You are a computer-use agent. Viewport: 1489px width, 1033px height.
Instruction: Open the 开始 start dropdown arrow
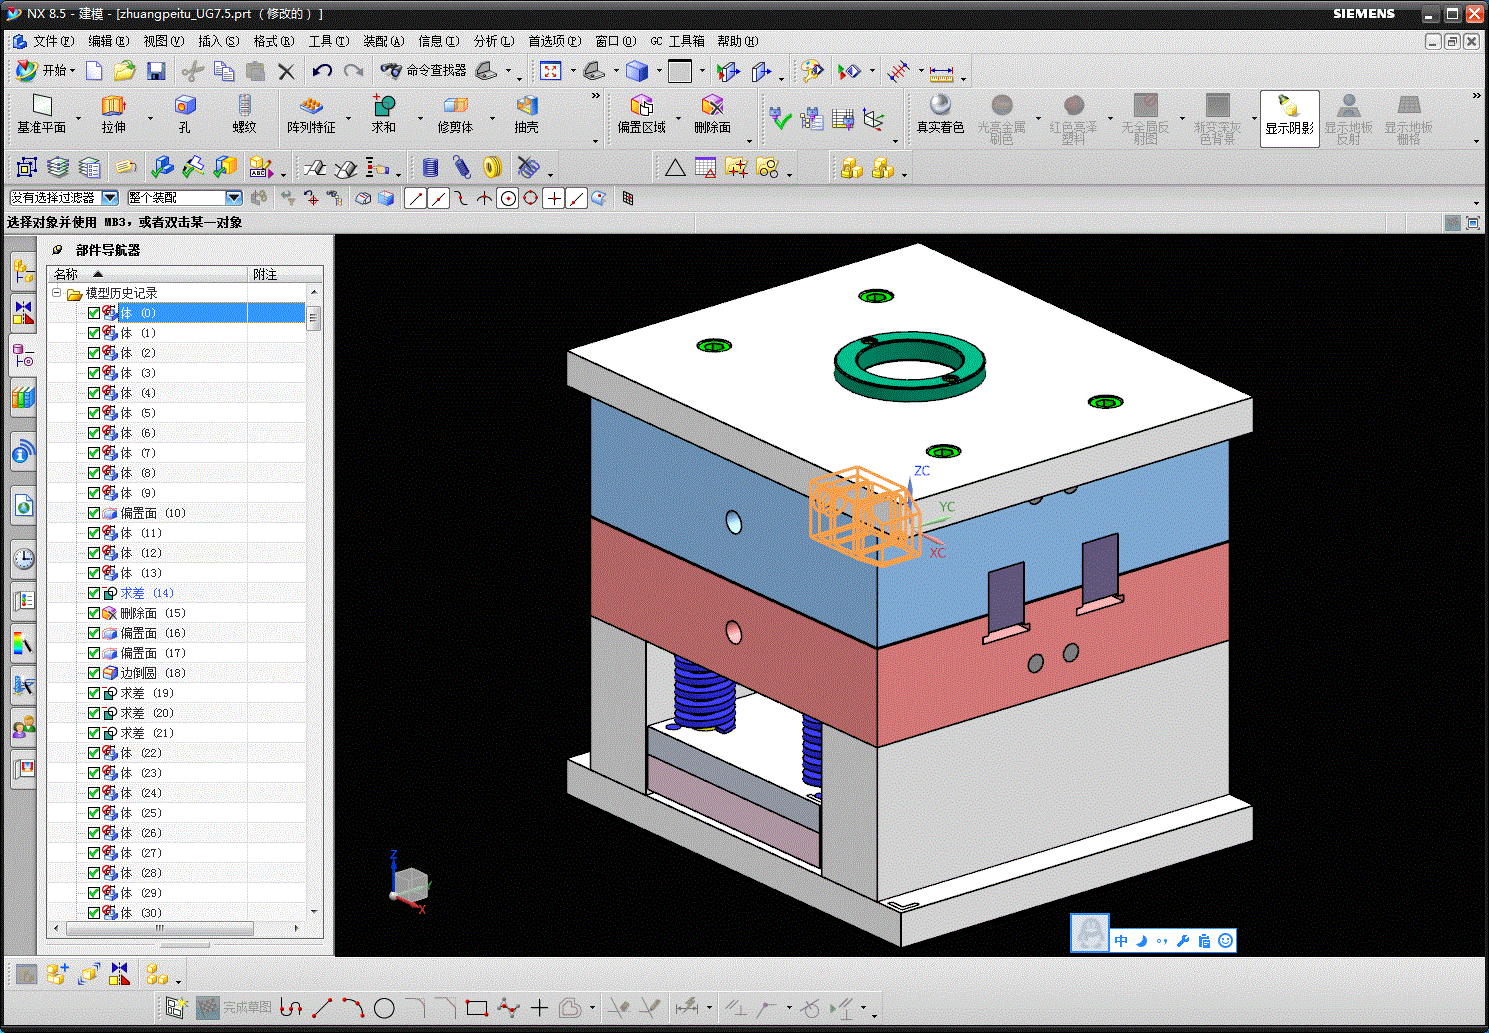[x=72, y=71]
